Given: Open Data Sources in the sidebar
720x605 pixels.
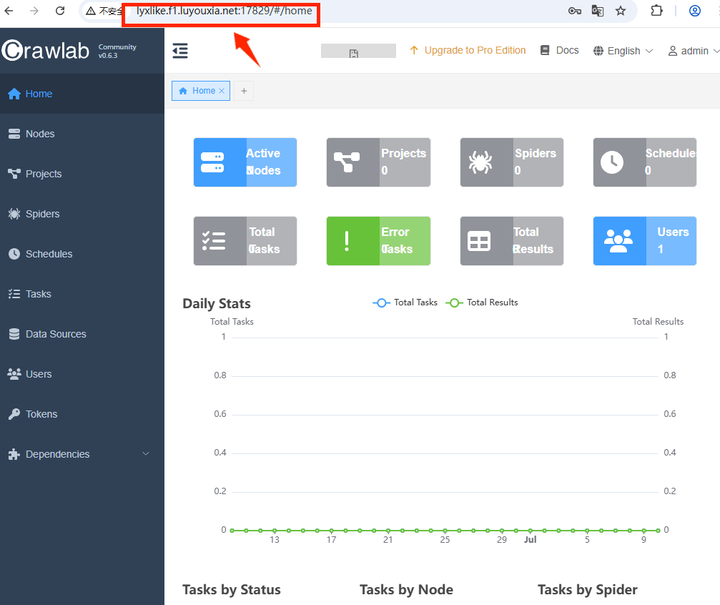Looking at the screenshot, I should click(x=82, y=334).
